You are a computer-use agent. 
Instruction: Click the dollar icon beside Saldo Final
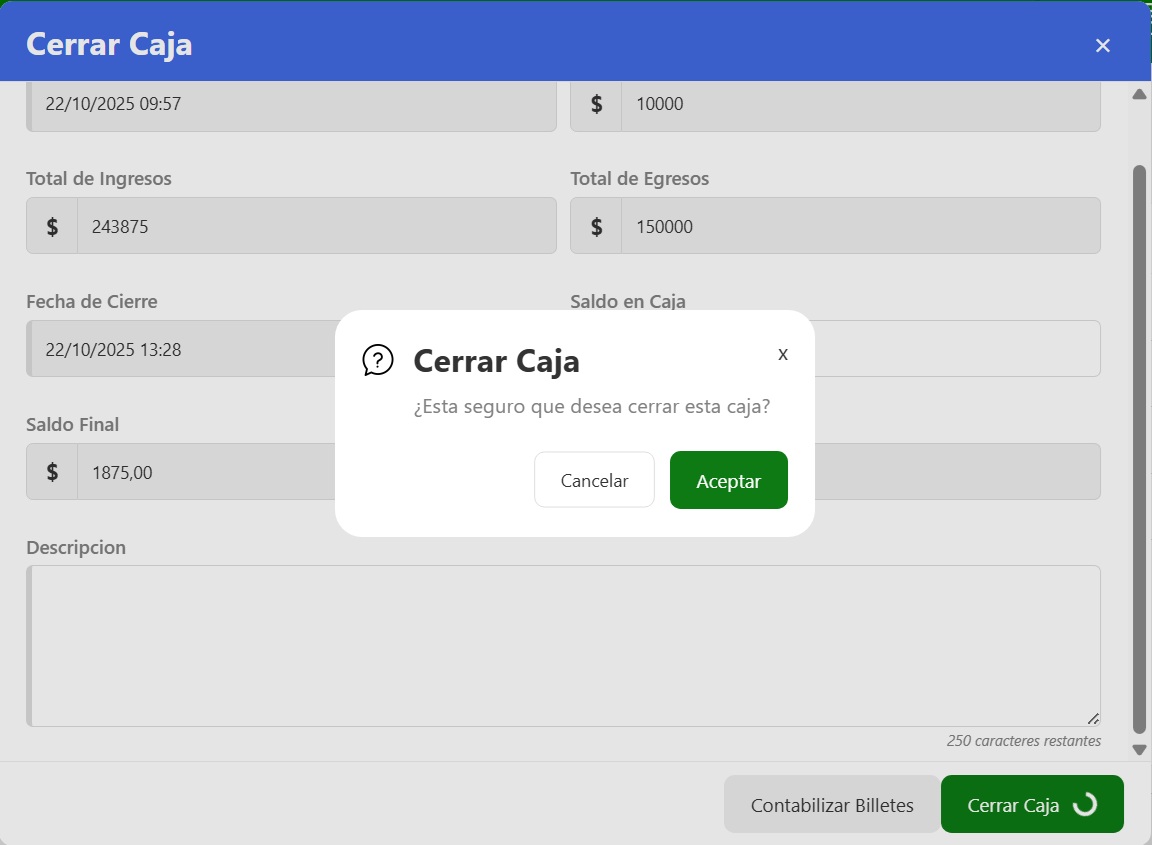52,472
